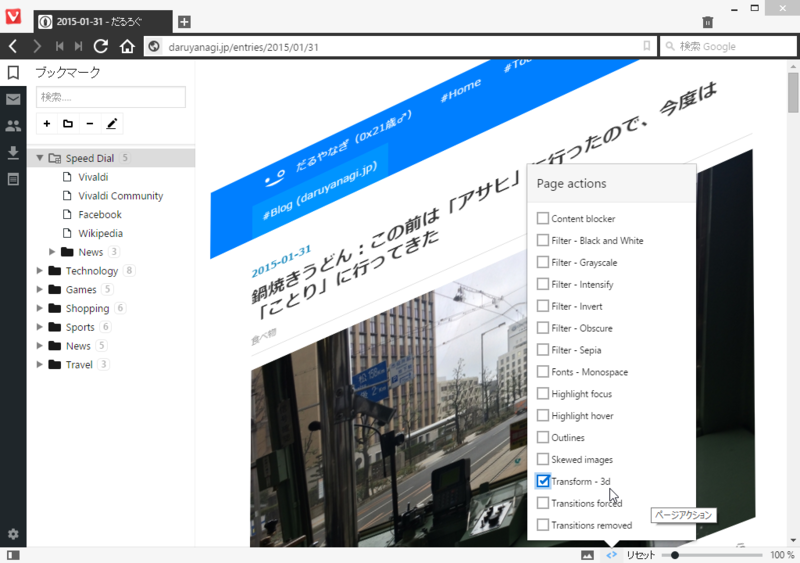Viewport: 800px width, 563px height.
Task: Enable Filter - Sepia
Action: [x=543, y=350]
